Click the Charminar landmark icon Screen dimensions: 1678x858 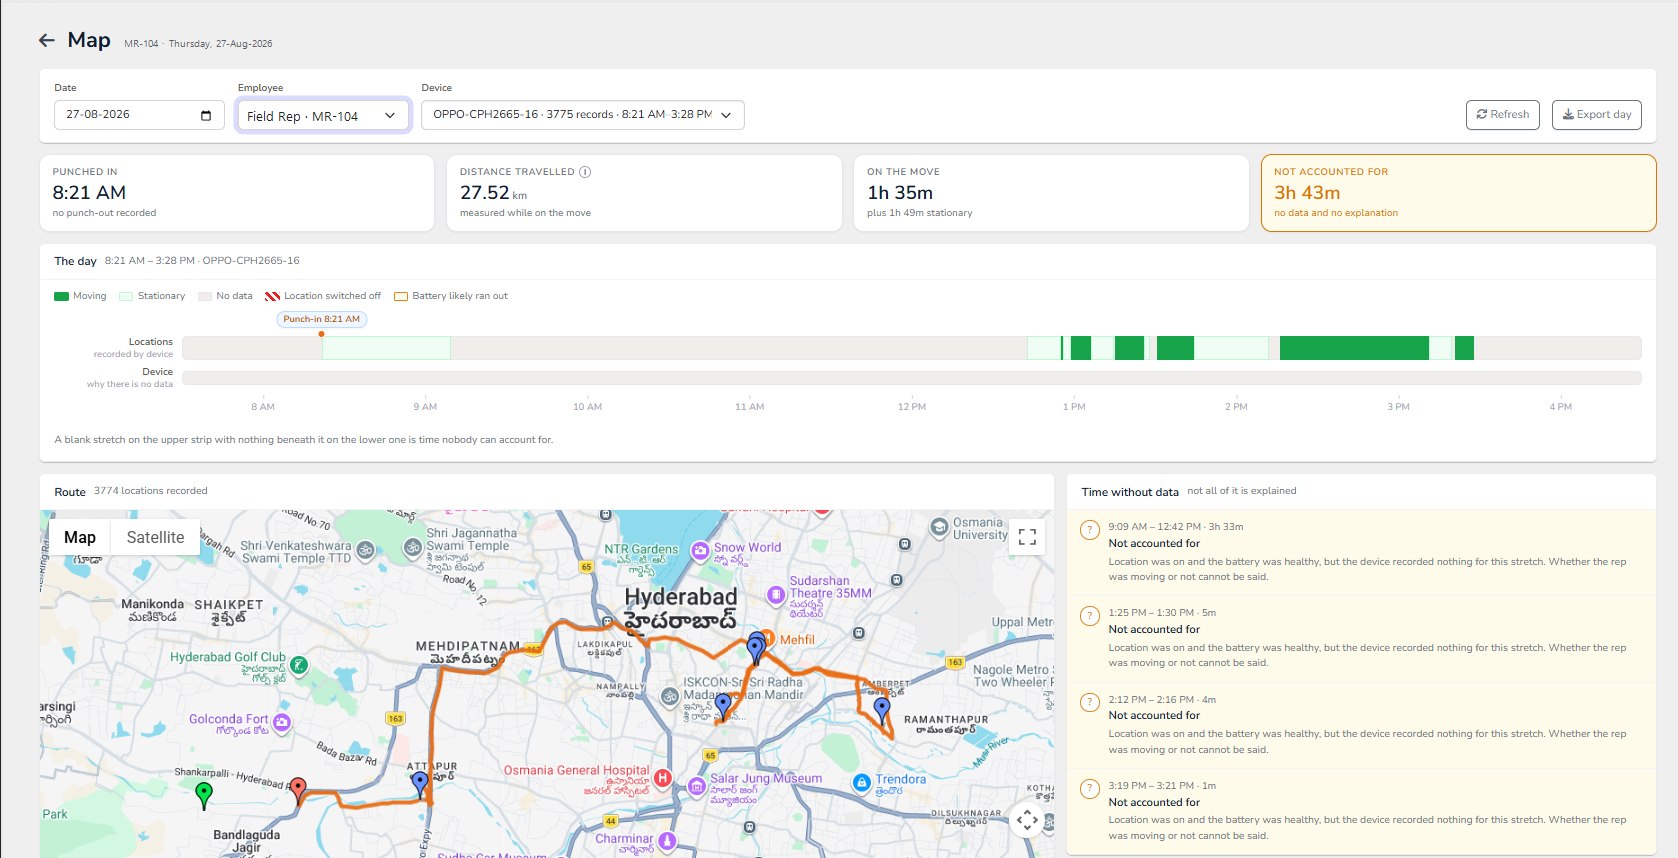(666, 841)
